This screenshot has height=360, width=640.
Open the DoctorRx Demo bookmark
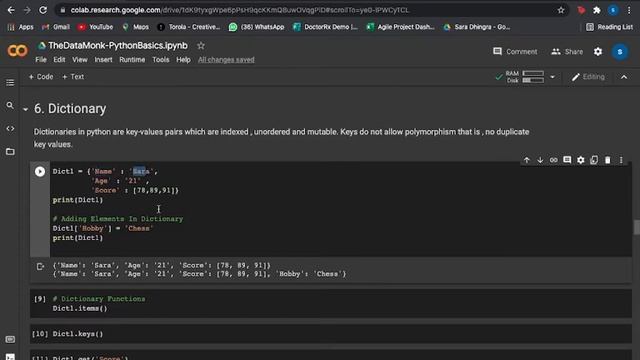coord(325,27)
